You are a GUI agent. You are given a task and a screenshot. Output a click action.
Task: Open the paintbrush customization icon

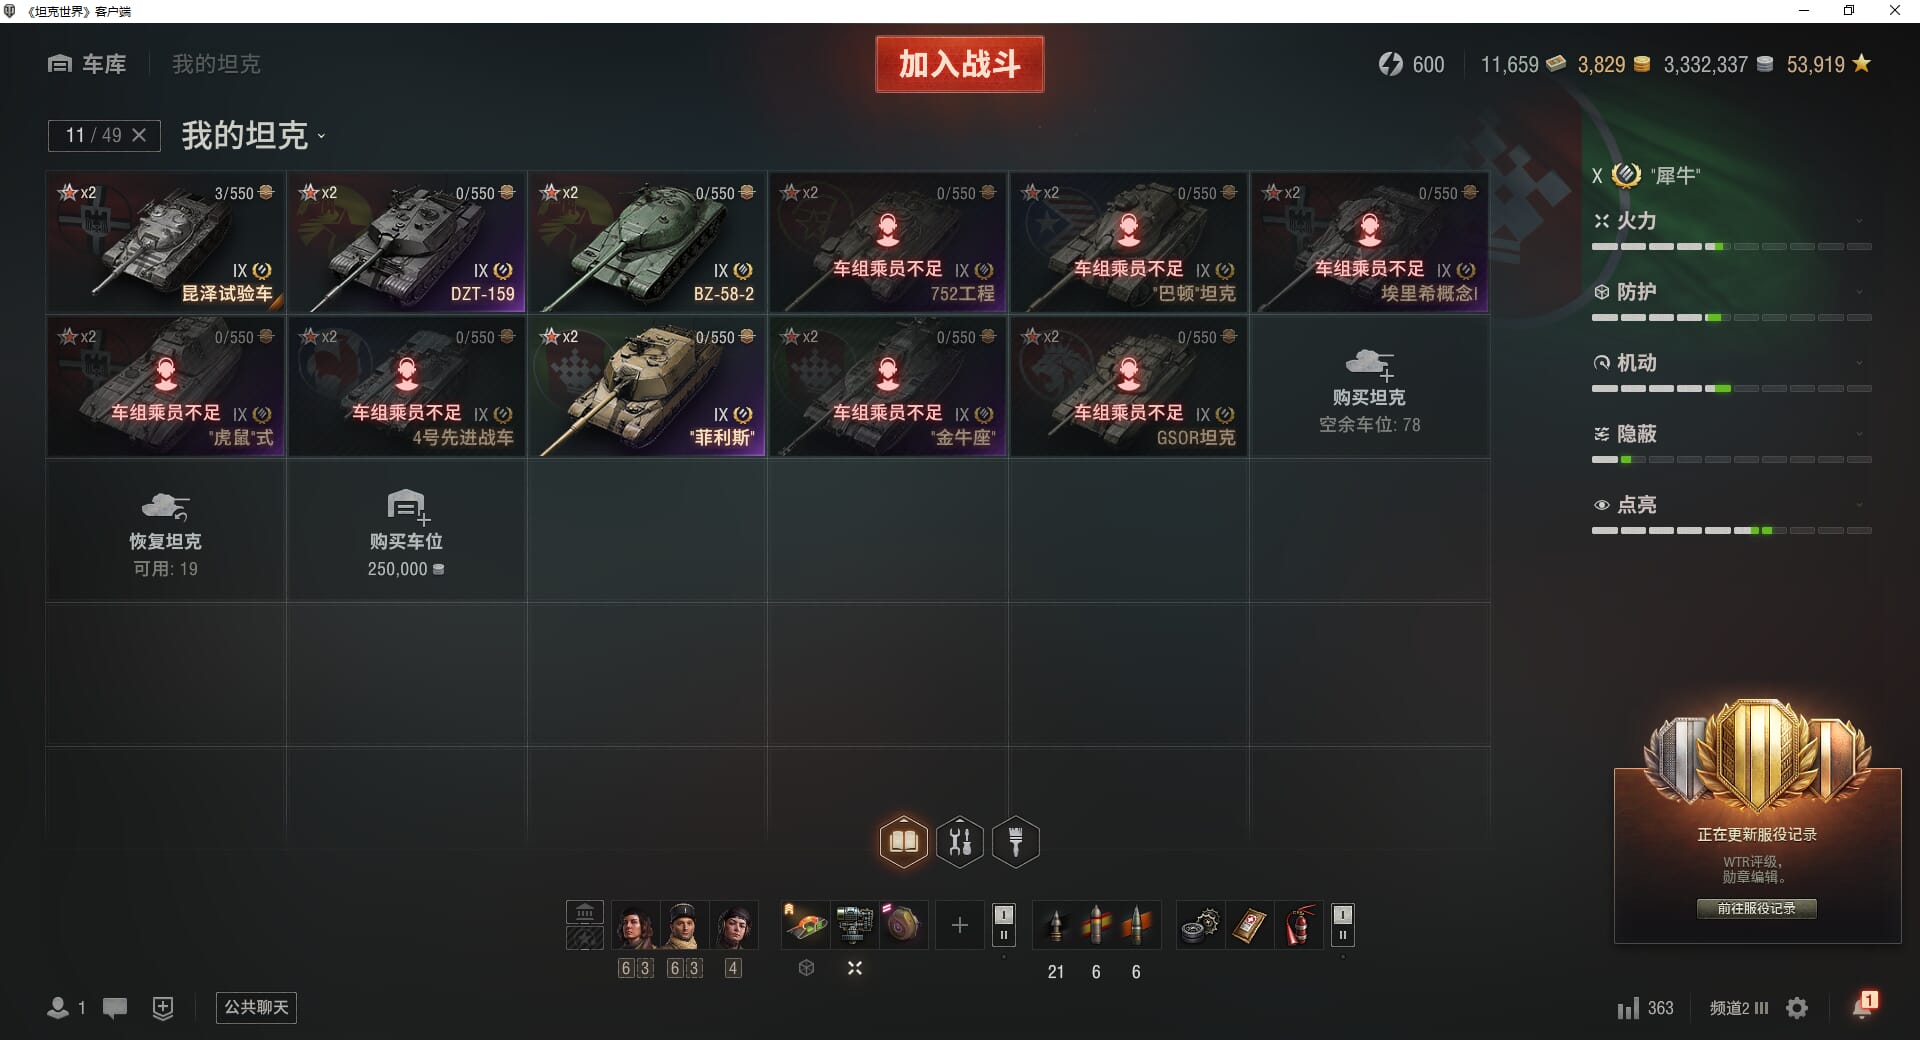point(1016,842)
